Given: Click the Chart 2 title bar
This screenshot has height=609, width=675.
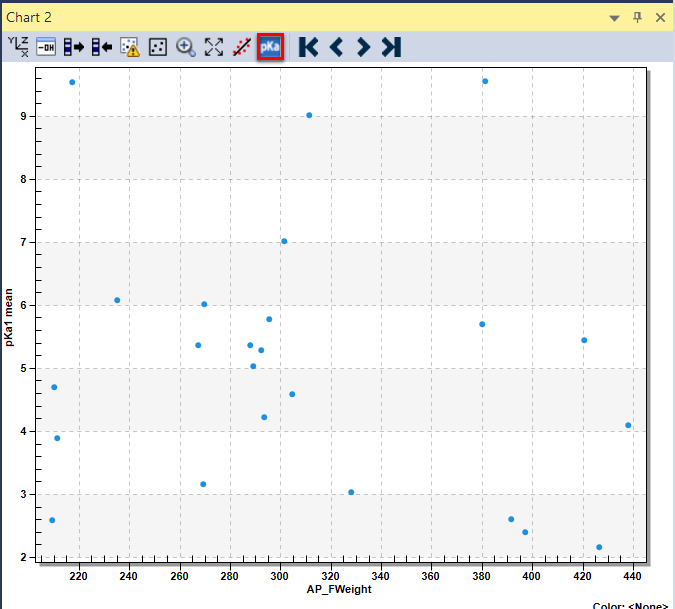Looking at the screenshot, I should [x=338, y=17].
